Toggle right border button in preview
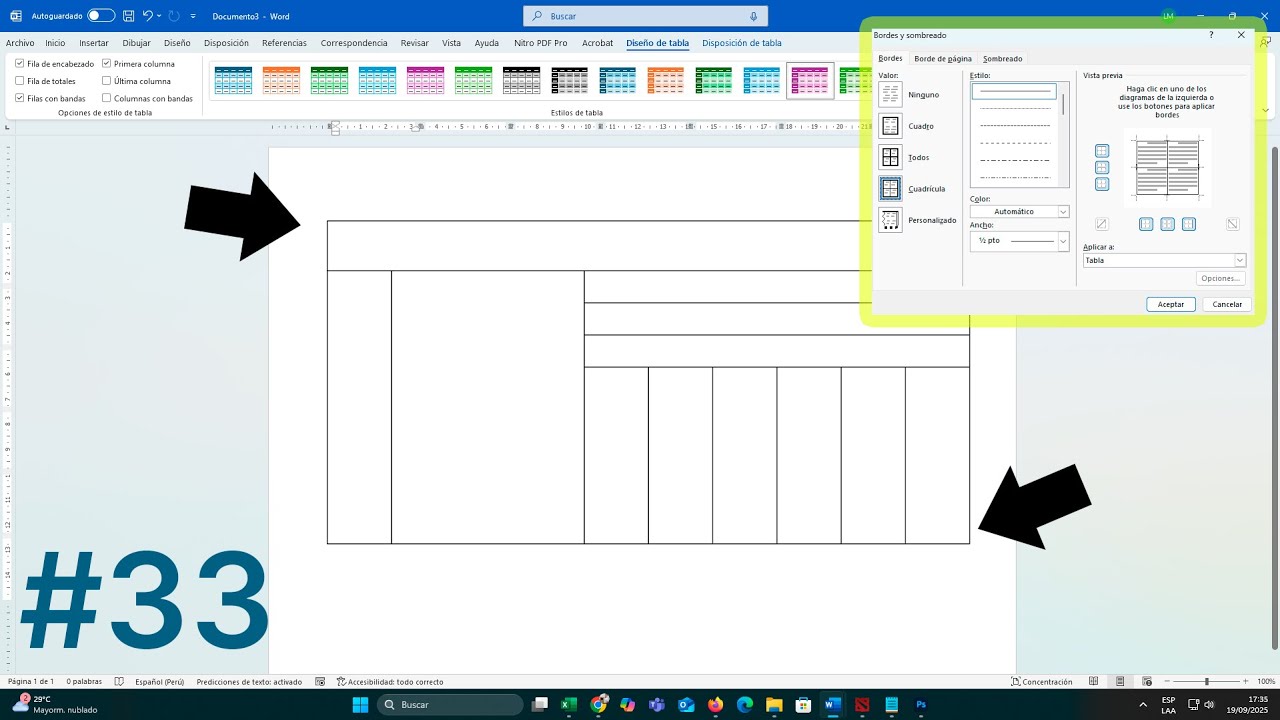 (x=1189, y=224)
